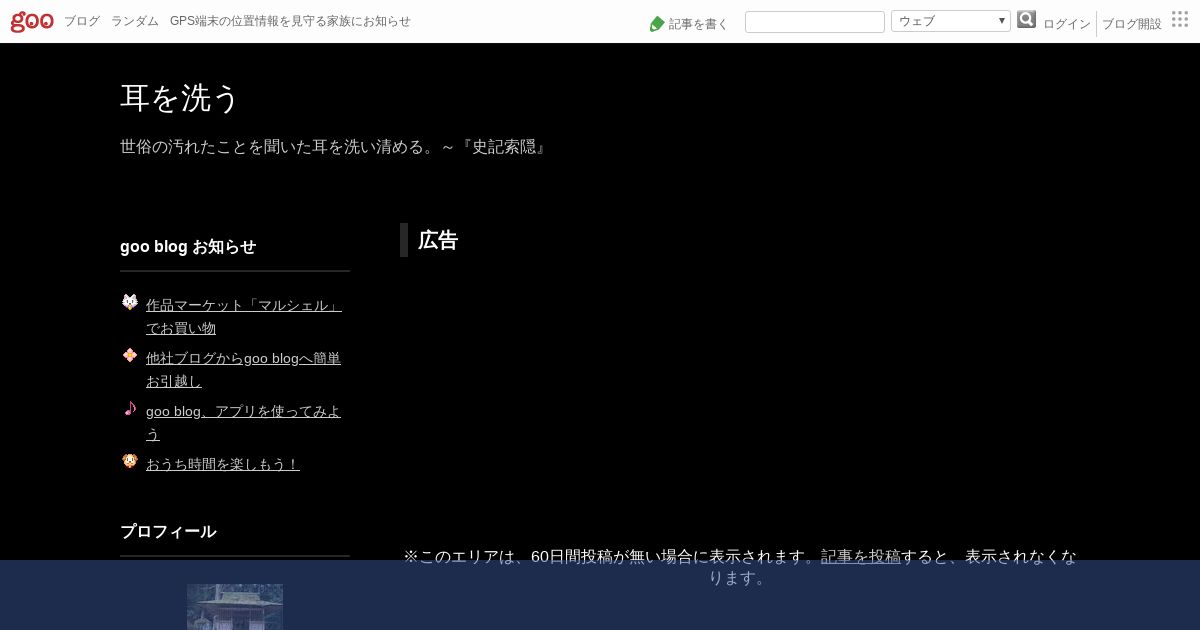Open 作品マーケット「マルシェル」でお買い物 link
The height and width of the screenshot is (630, 1200).
pyautogui.click(x=244, y=316)
